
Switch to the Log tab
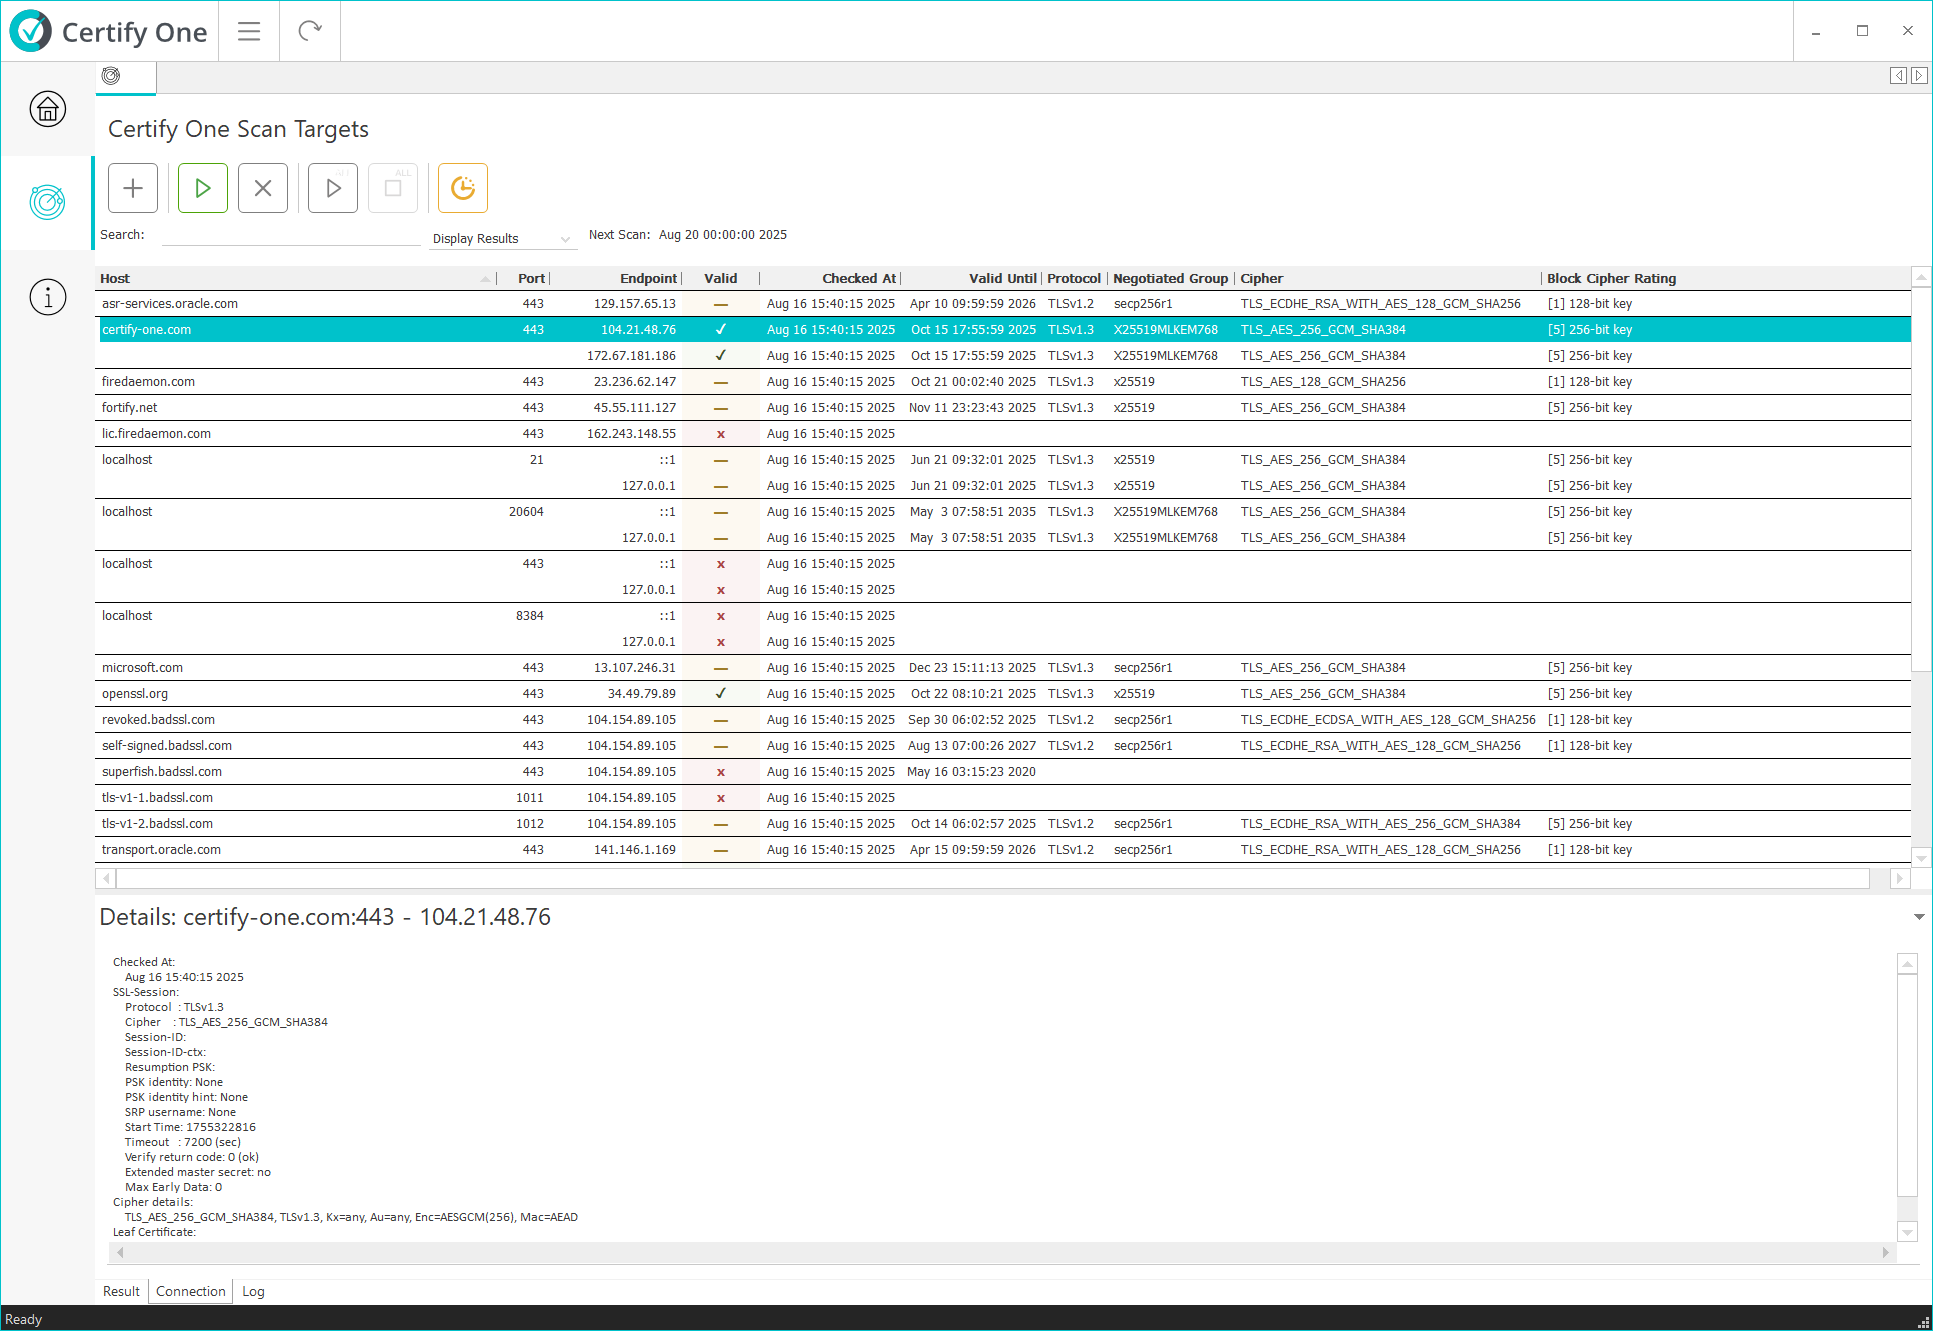(253, 1292)
